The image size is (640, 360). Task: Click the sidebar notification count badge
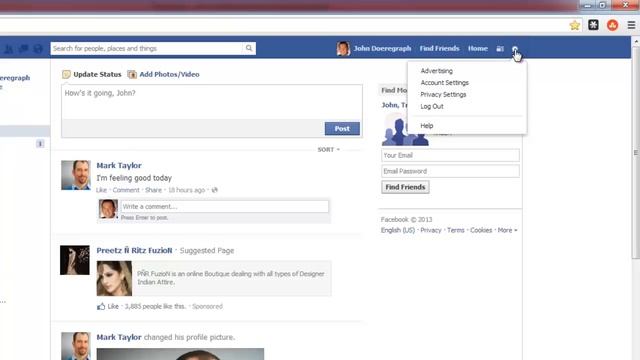(x=40, y=144)
